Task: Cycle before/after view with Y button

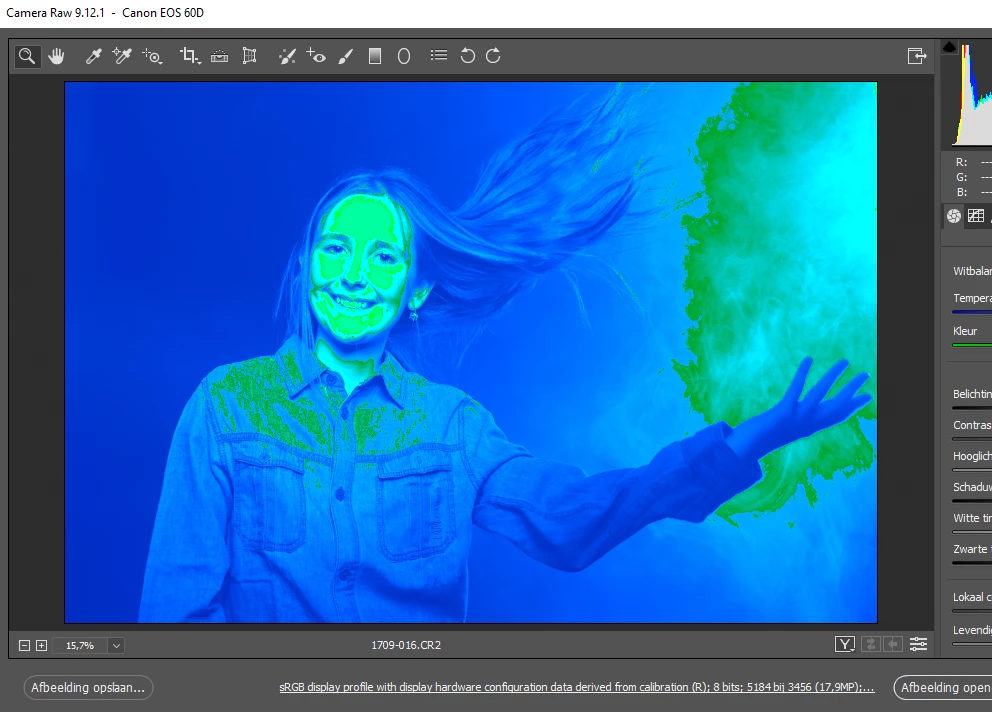Action: [845, 644]
